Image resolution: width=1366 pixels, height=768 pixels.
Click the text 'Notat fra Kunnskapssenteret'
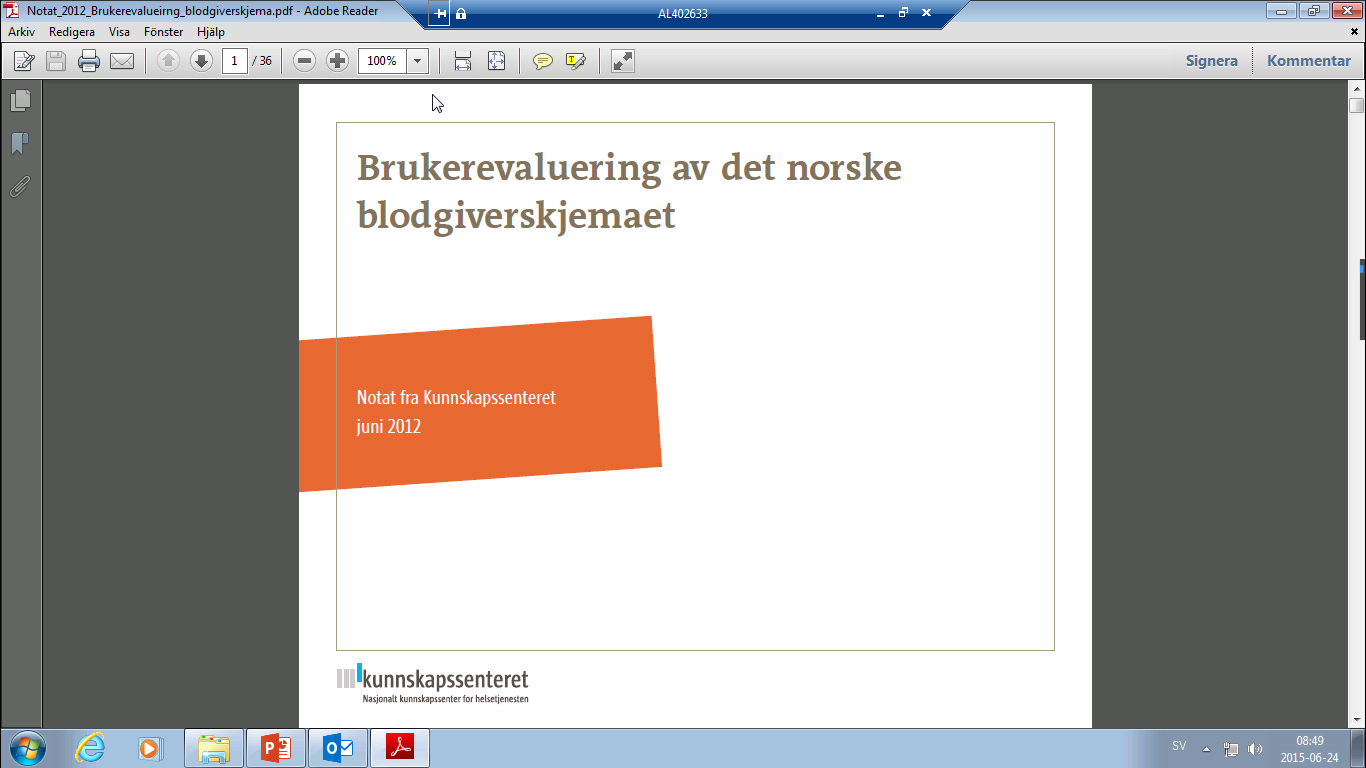pyautogui.click(x=456, y=397)
